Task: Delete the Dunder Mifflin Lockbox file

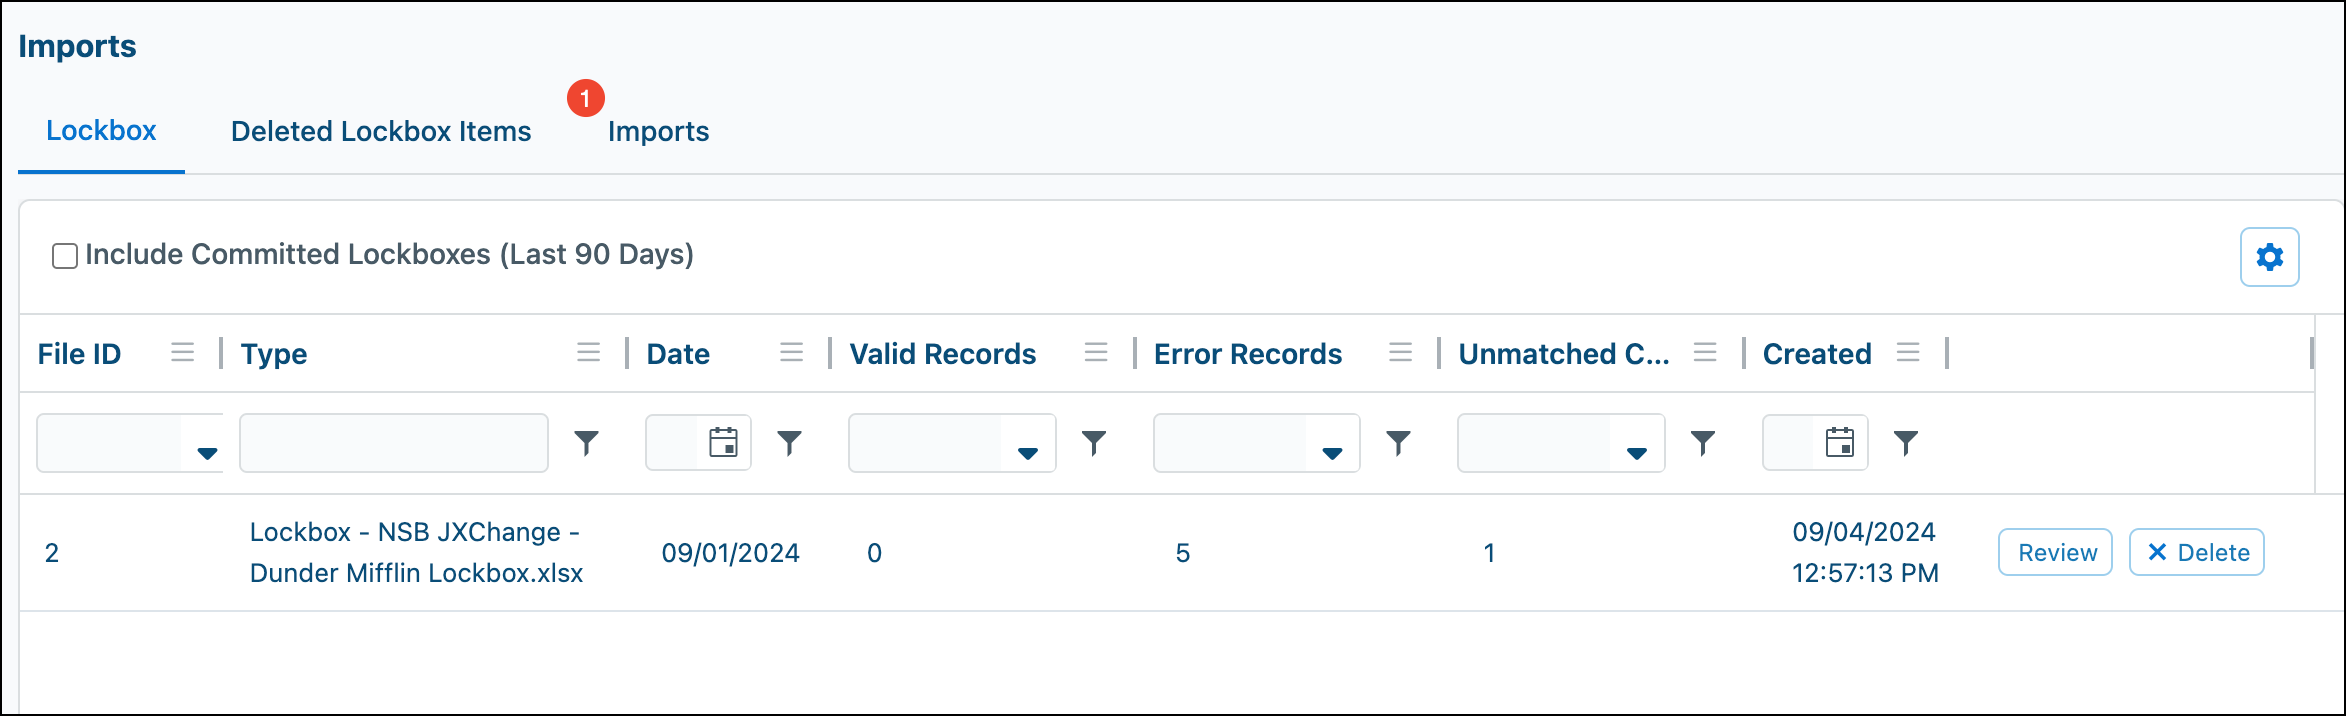Action: coord(2196,553)
